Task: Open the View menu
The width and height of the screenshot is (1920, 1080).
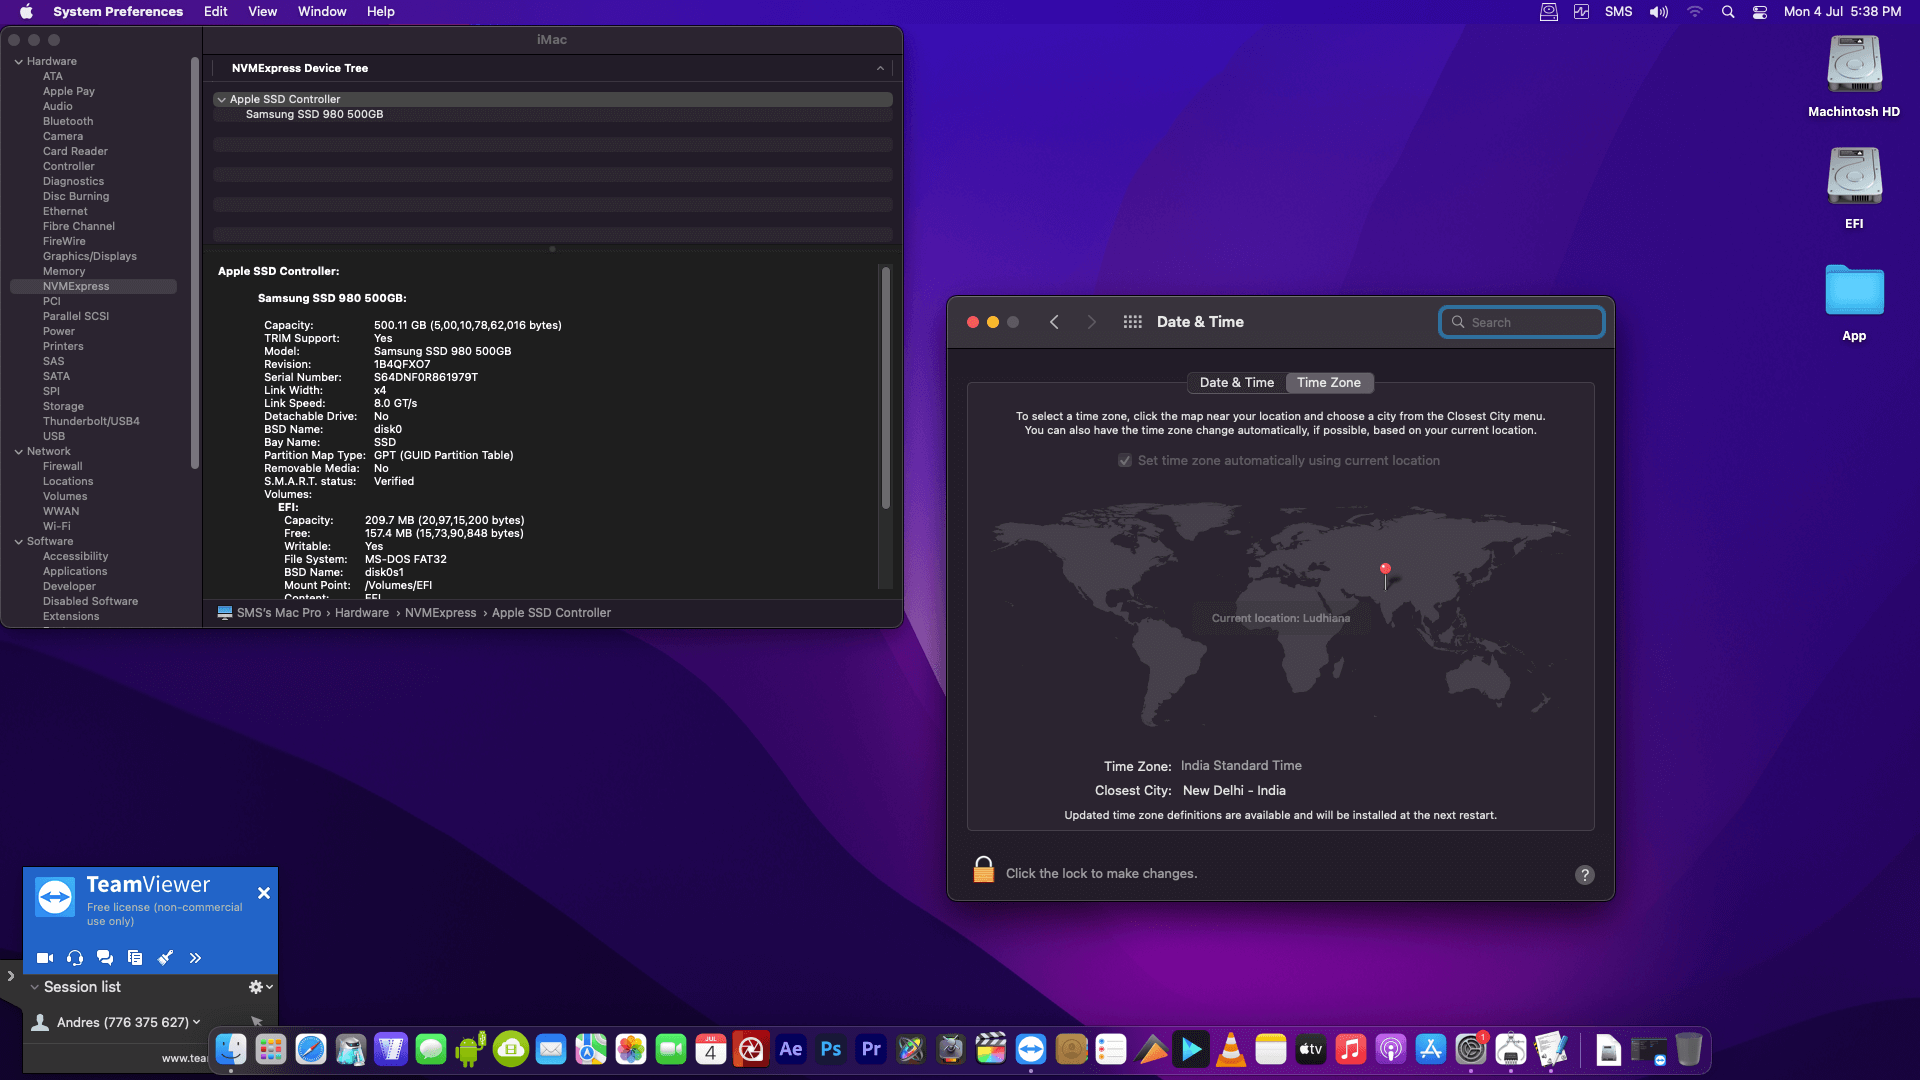Action: 263,12
